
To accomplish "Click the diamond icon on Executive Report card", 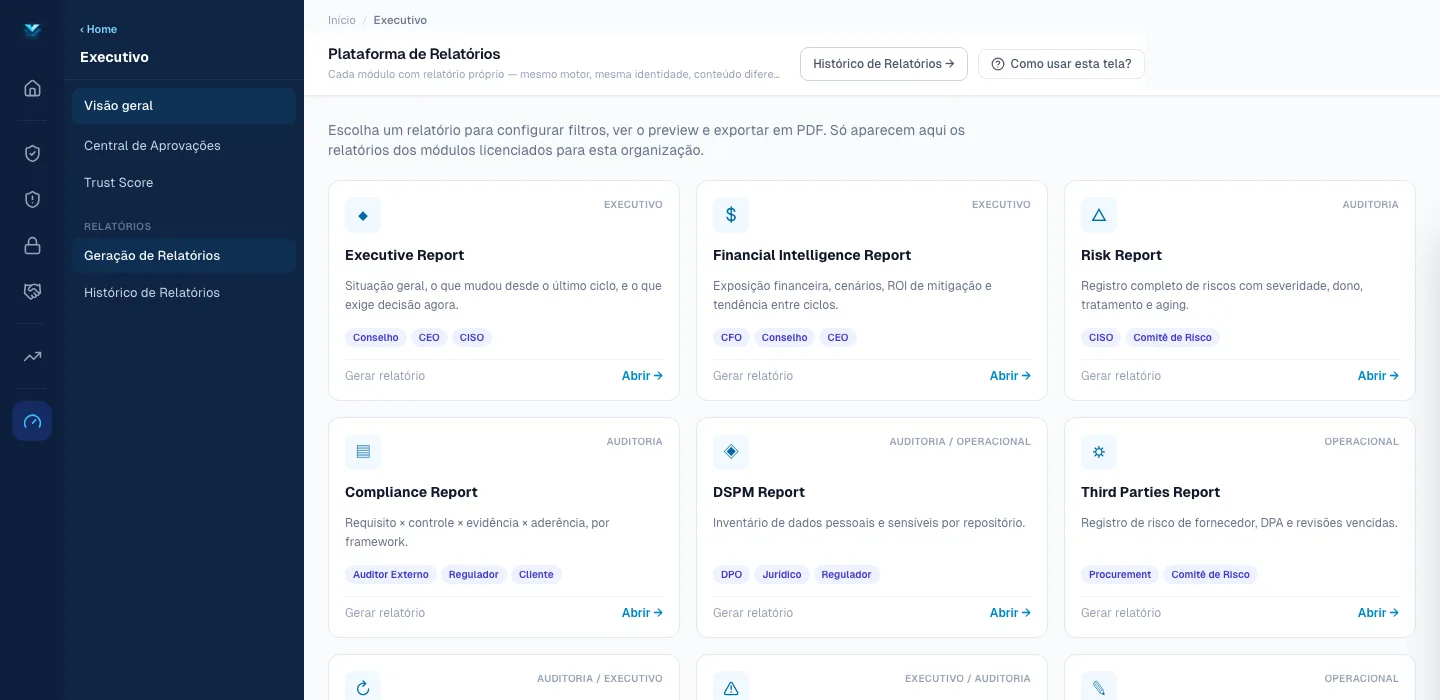I will 363,215.
